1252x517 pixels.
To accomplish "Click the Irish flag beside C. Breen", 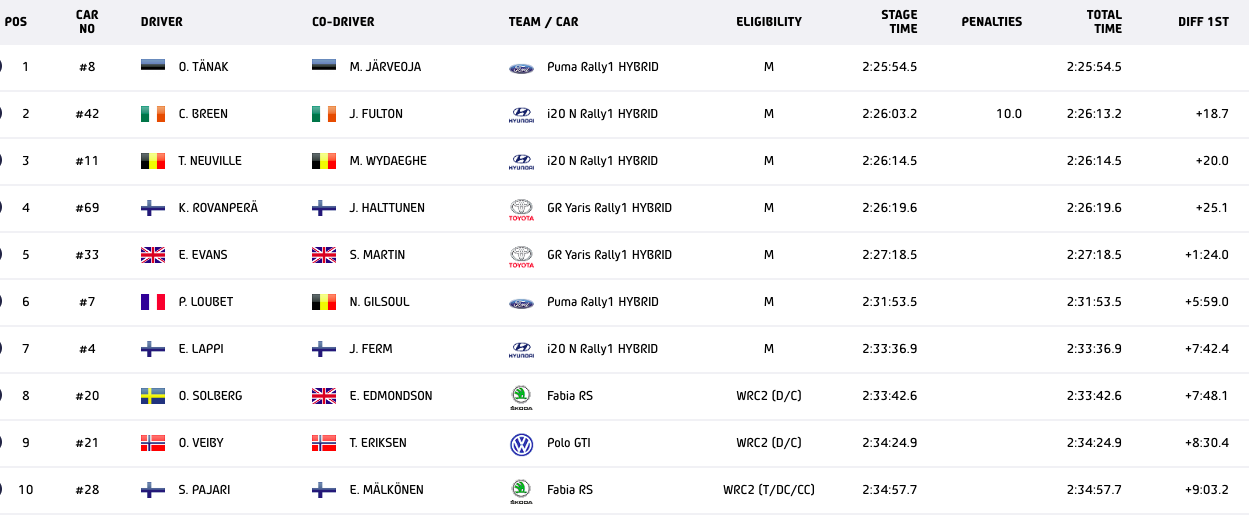I will point(152,114).
